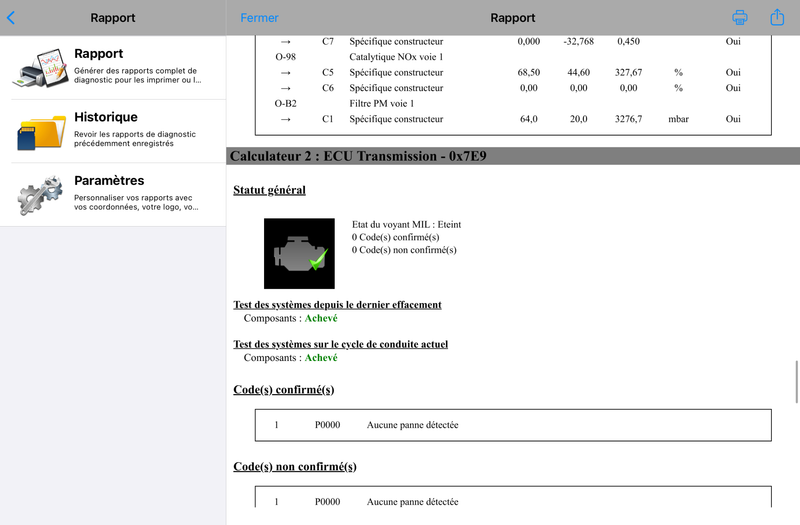The image size is (800, 525).
Task: Select P0000 in the non-confirmed codes table
Action: (x=327, y=502)
